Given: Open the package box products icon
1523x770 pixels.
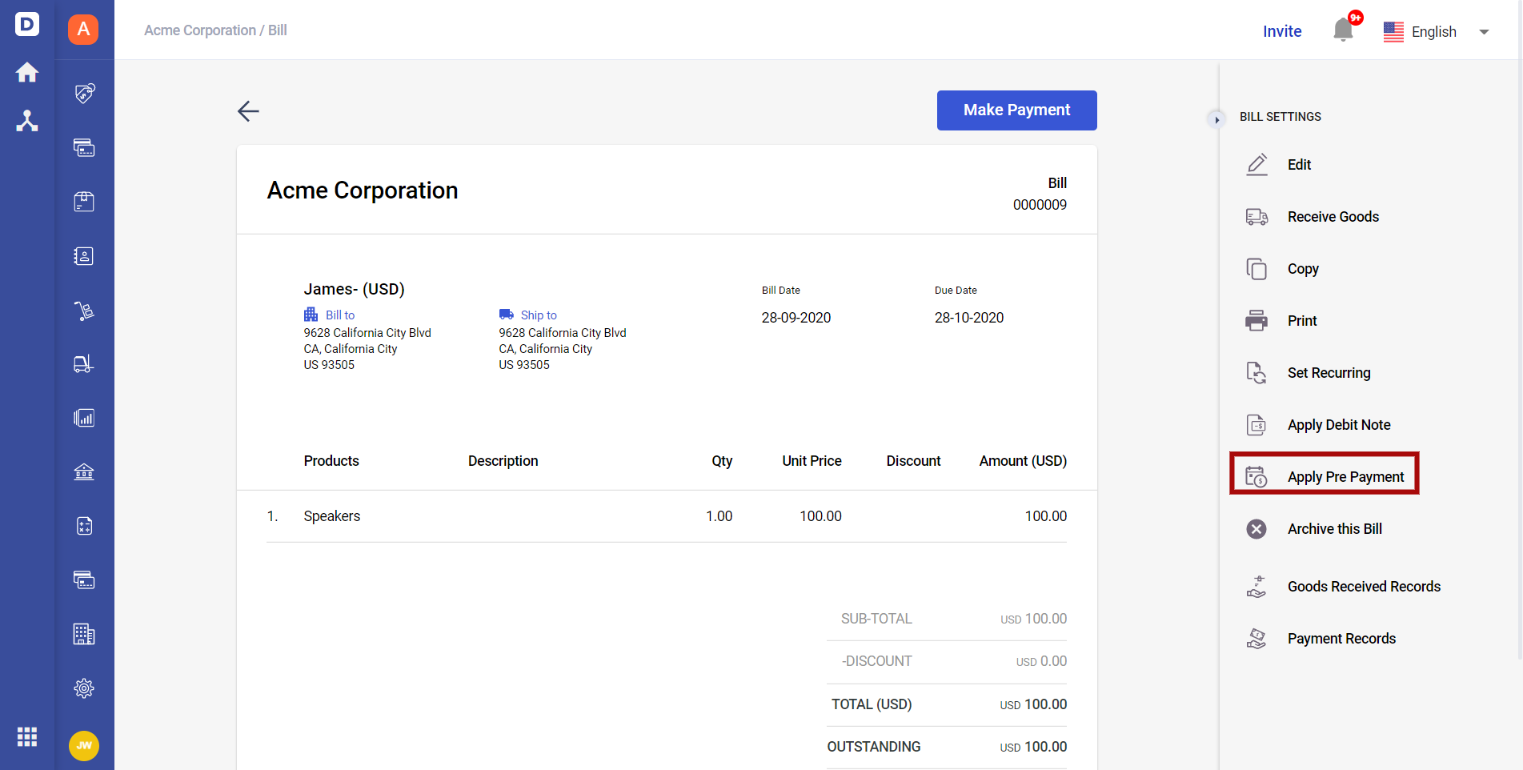Looking at the screenshot, I should [x=84, y=202].
